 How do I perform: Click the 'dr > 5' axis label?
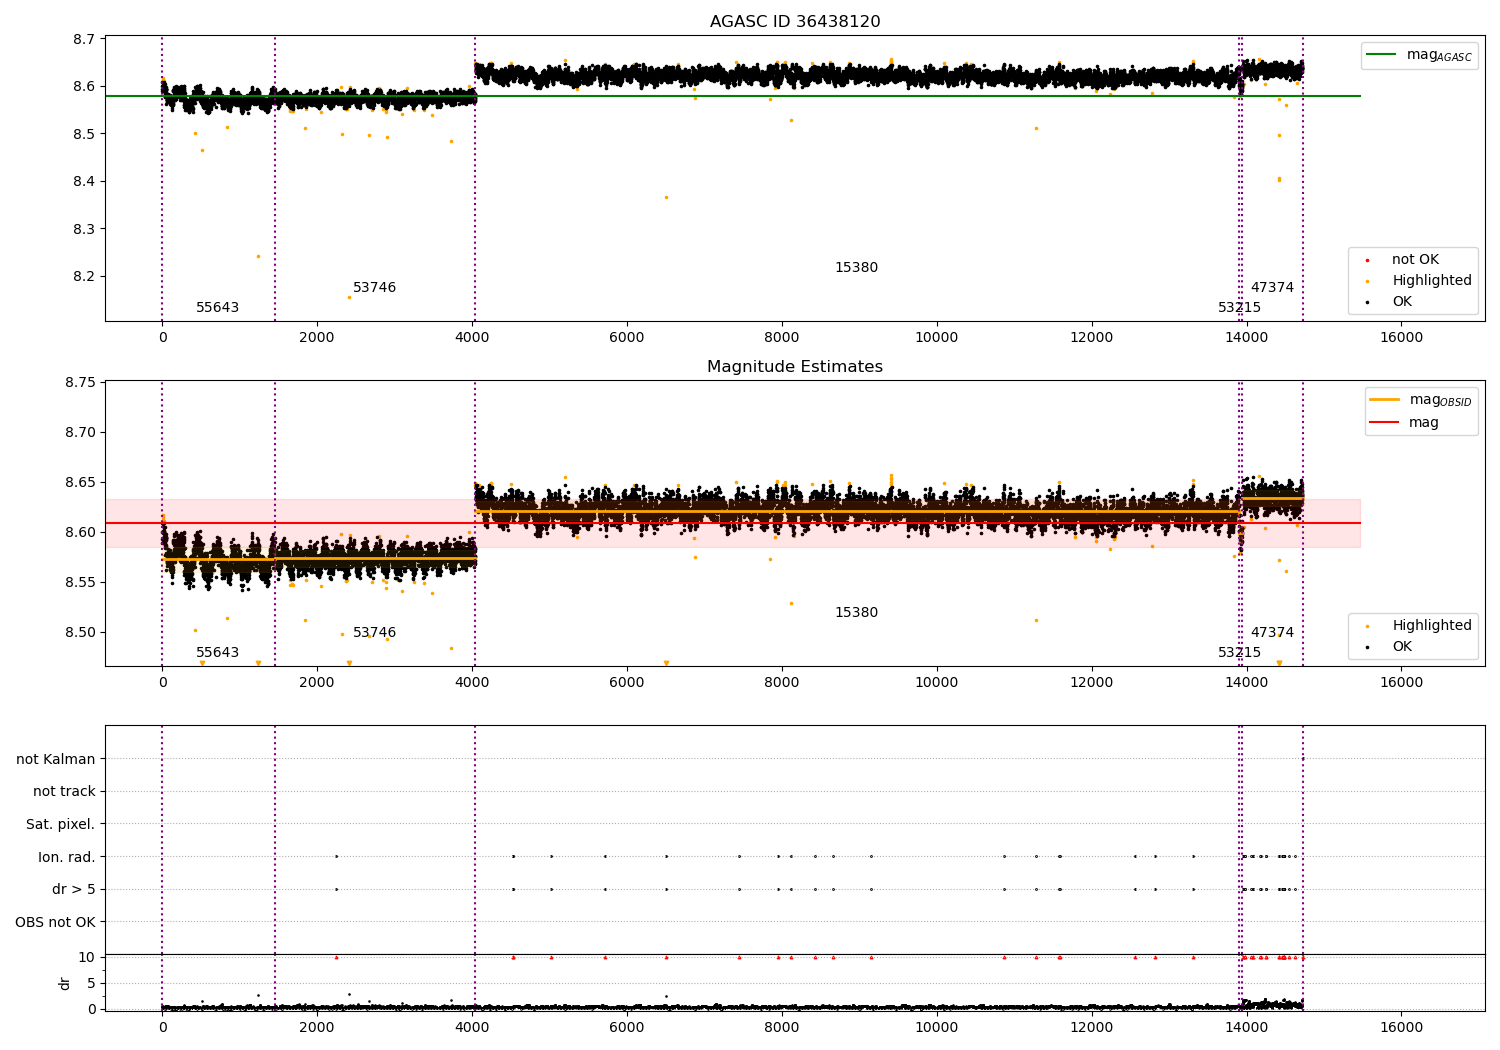pyautogui.click(x=74, y=890)
